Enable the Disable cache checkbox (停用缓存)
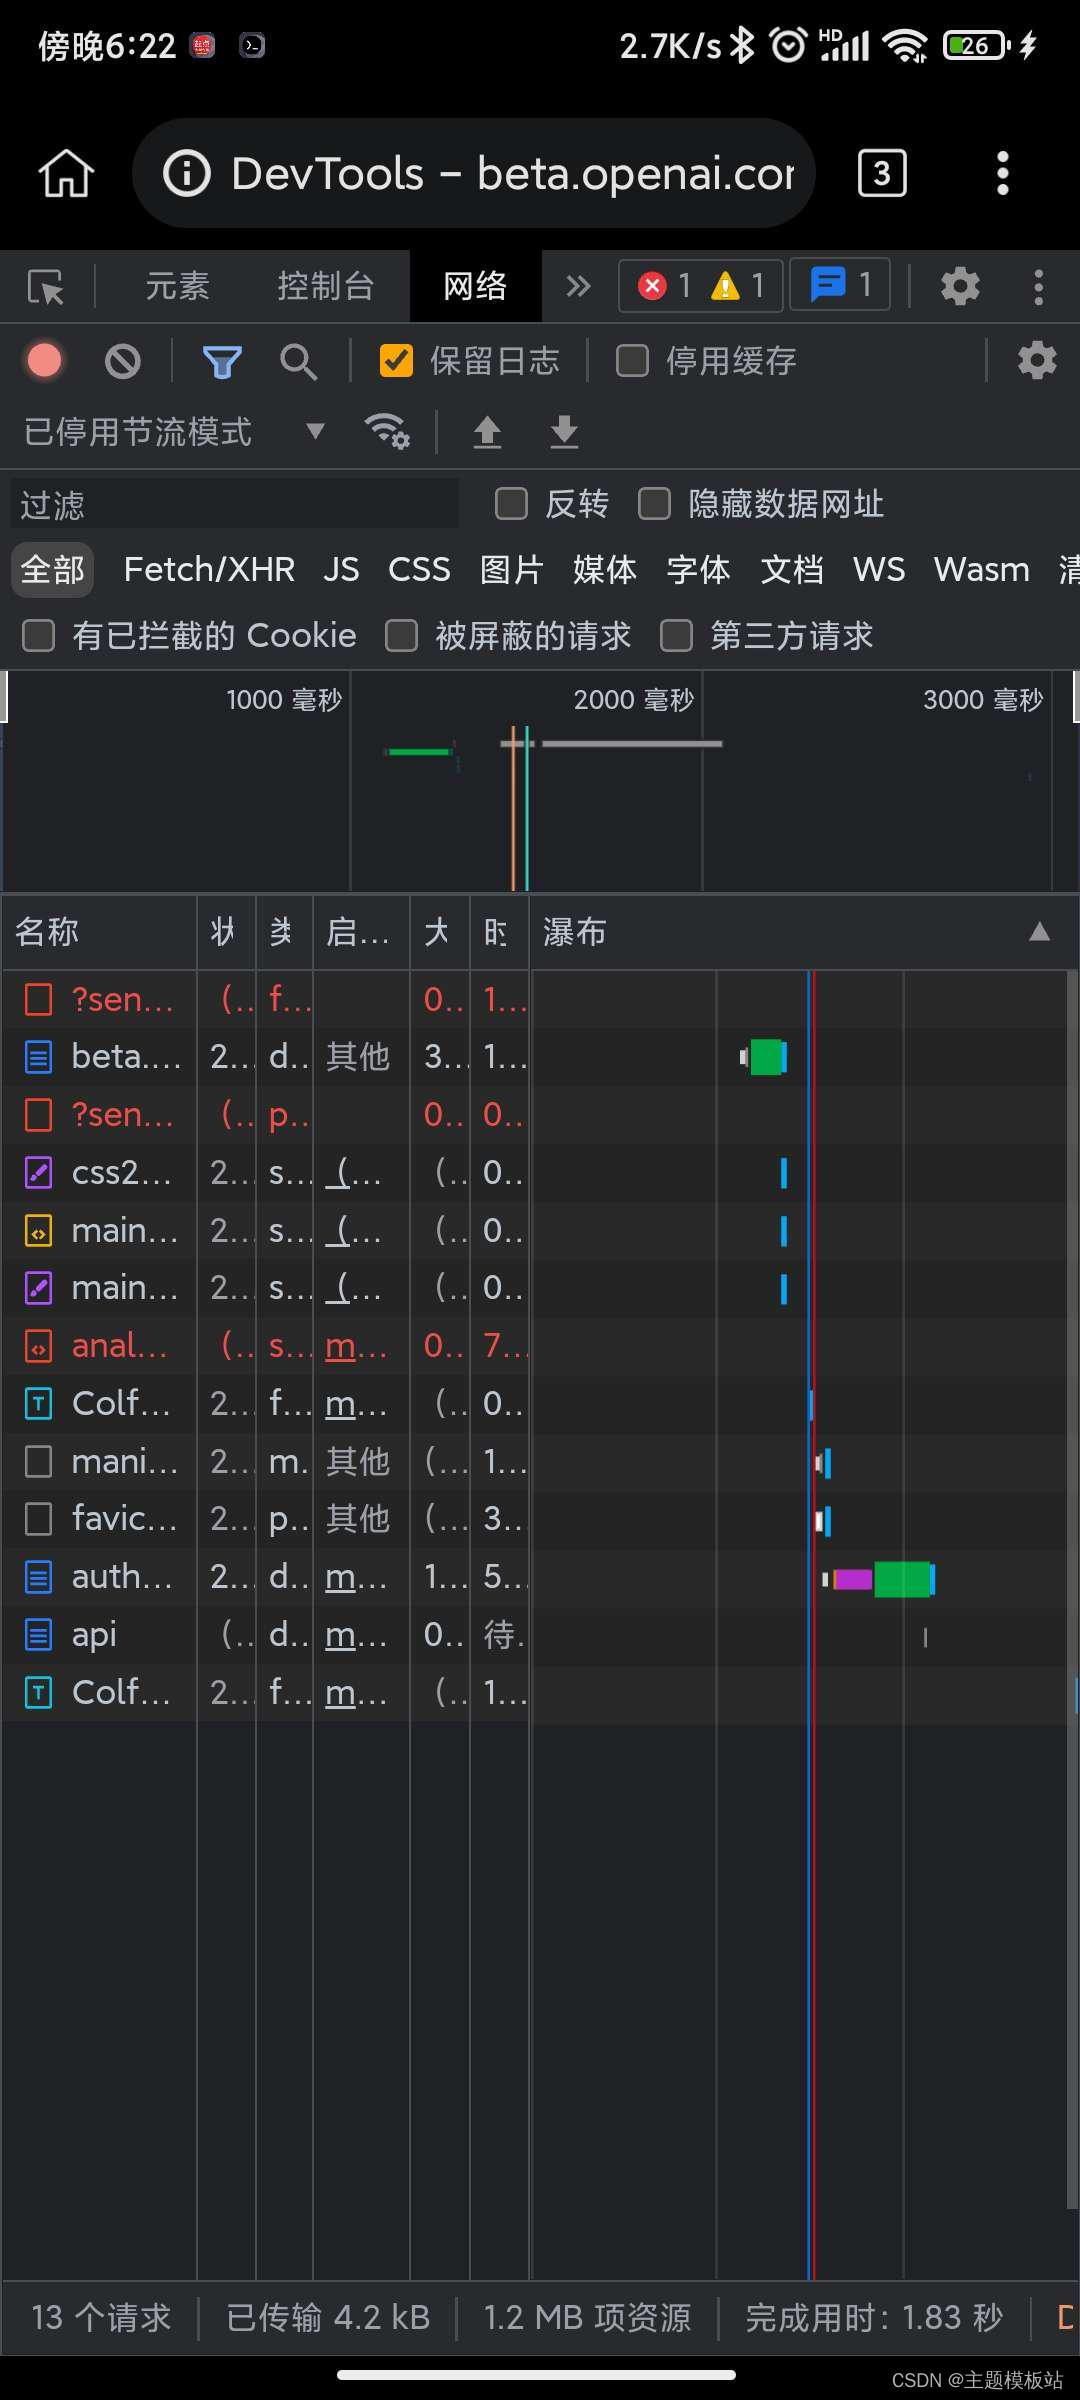The image size is (1080, 2400). click(x=632, y=361)
